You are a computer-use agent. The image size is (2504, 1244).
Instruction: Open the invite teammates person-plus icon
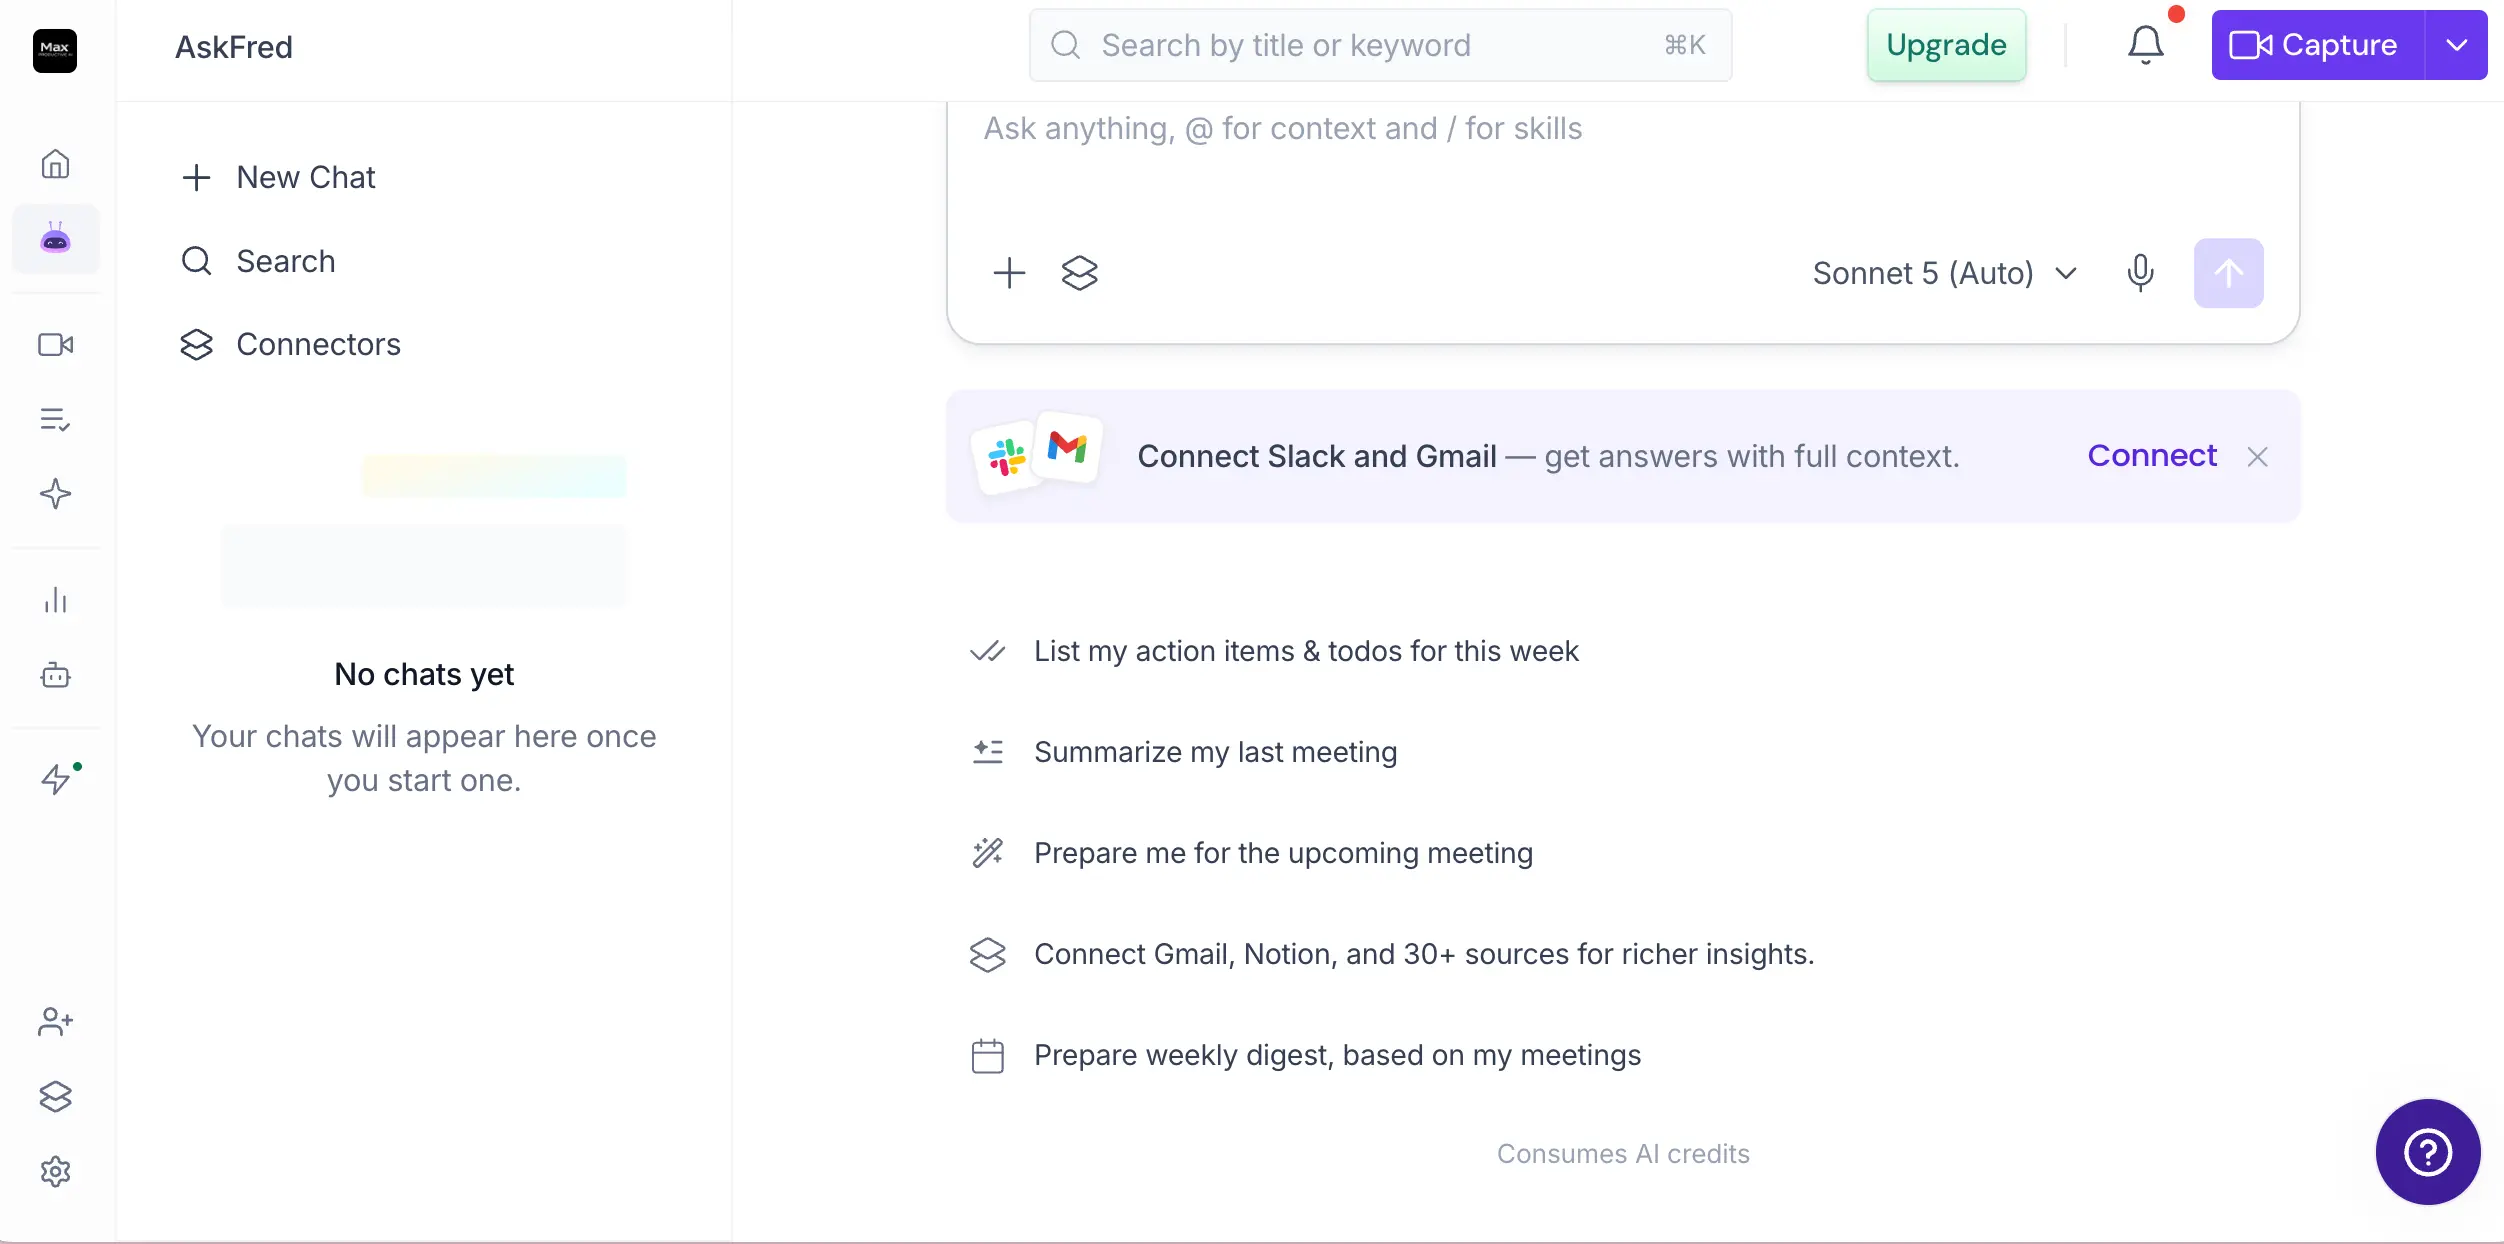point(56,1022)
